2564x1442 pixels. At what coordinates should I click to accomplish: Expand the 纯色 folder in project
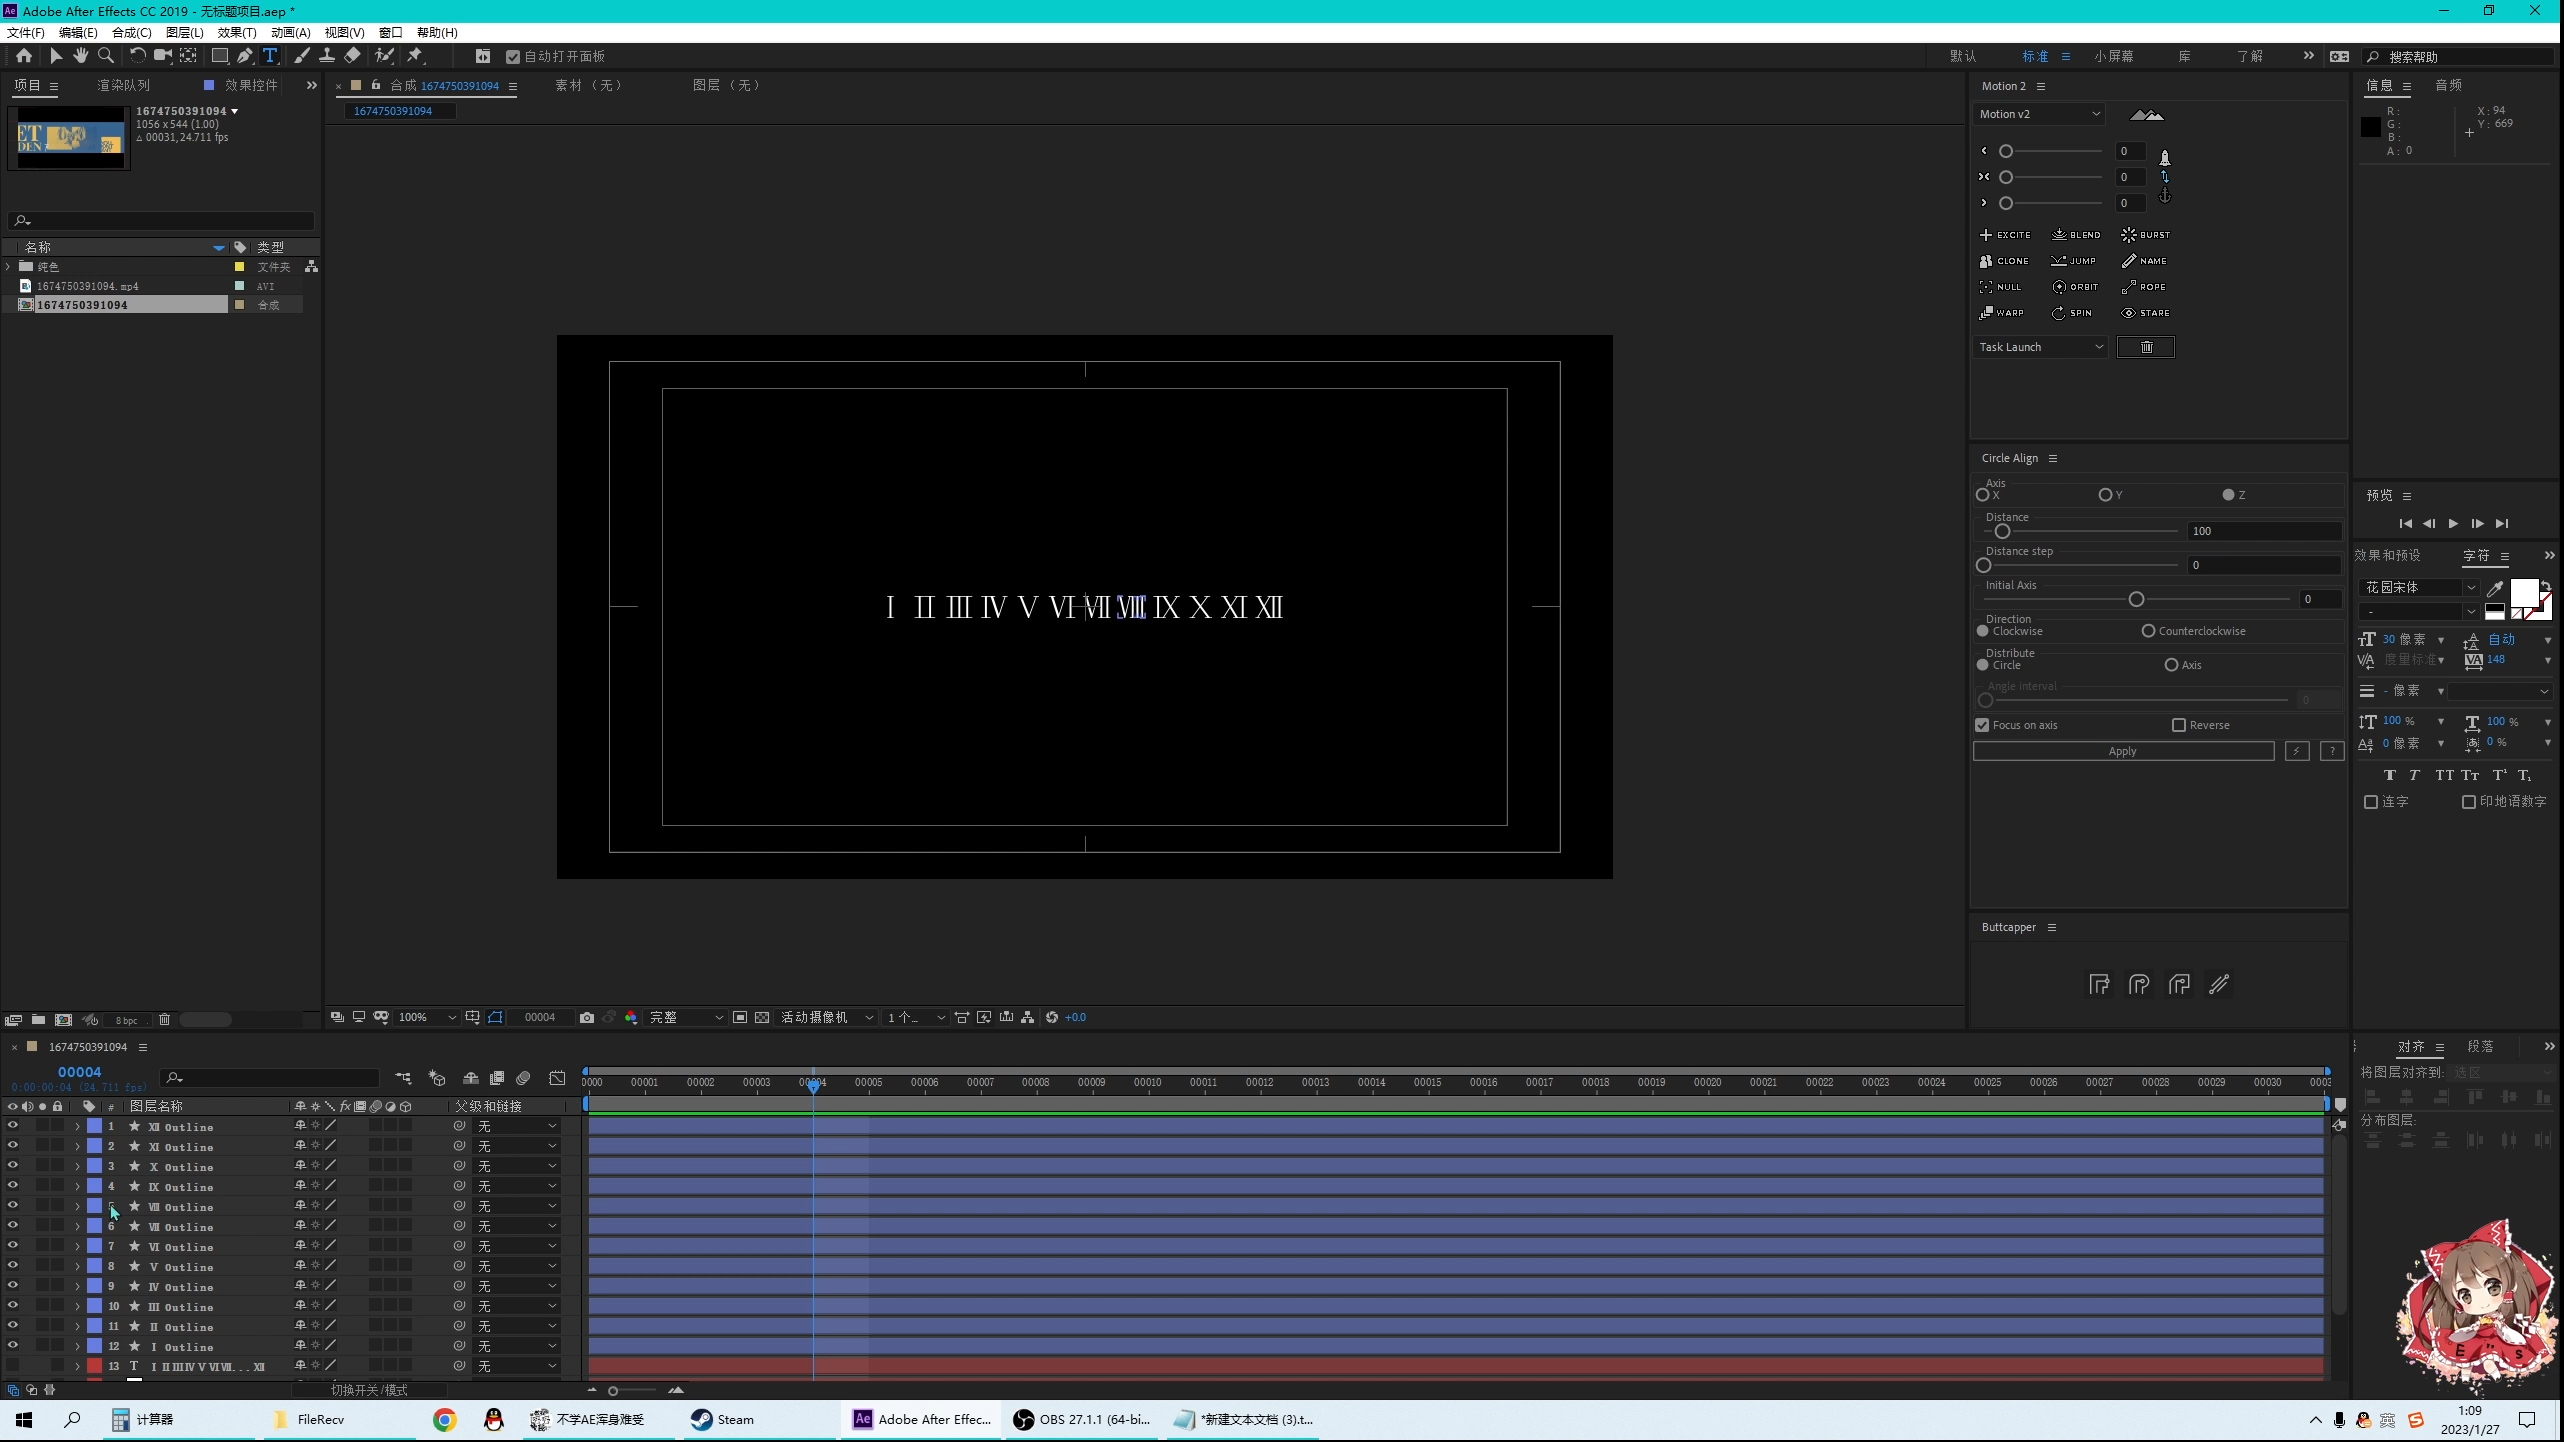(x=8, y=267)
